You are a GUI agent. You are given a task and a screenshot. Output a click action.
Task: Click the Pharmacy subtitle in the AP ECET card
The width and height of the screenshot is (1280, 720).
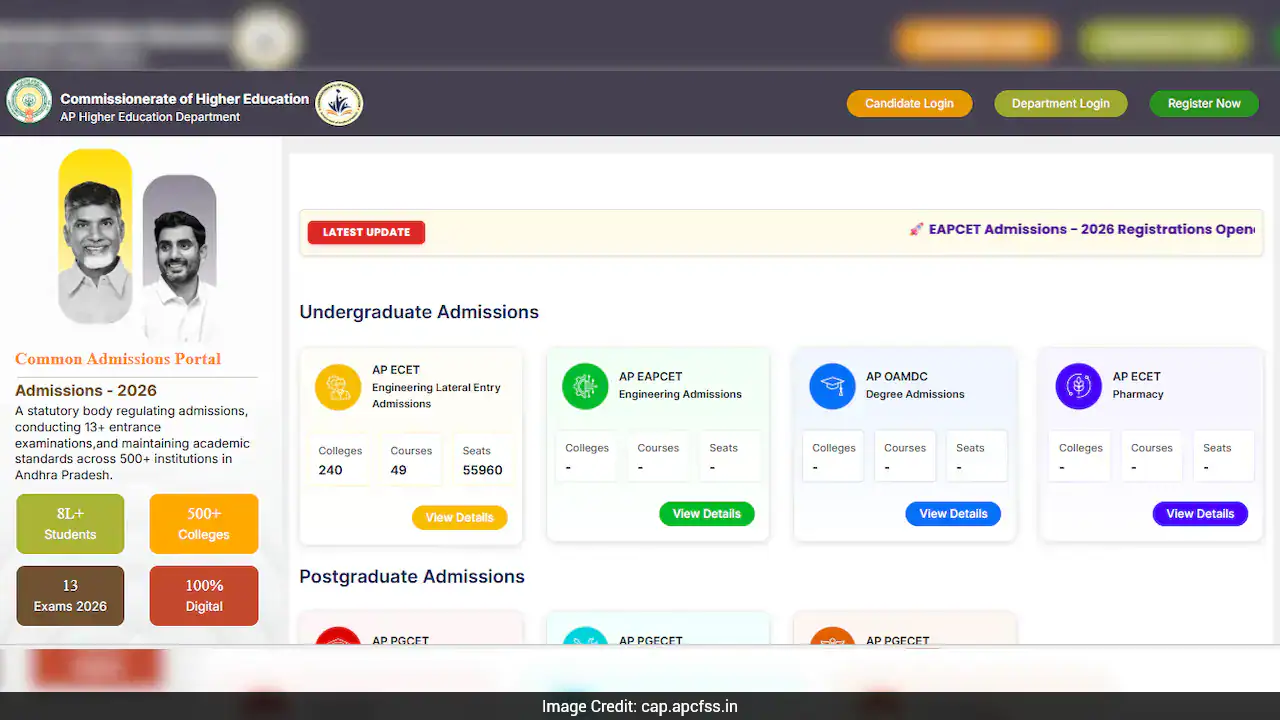(1138, 394)
